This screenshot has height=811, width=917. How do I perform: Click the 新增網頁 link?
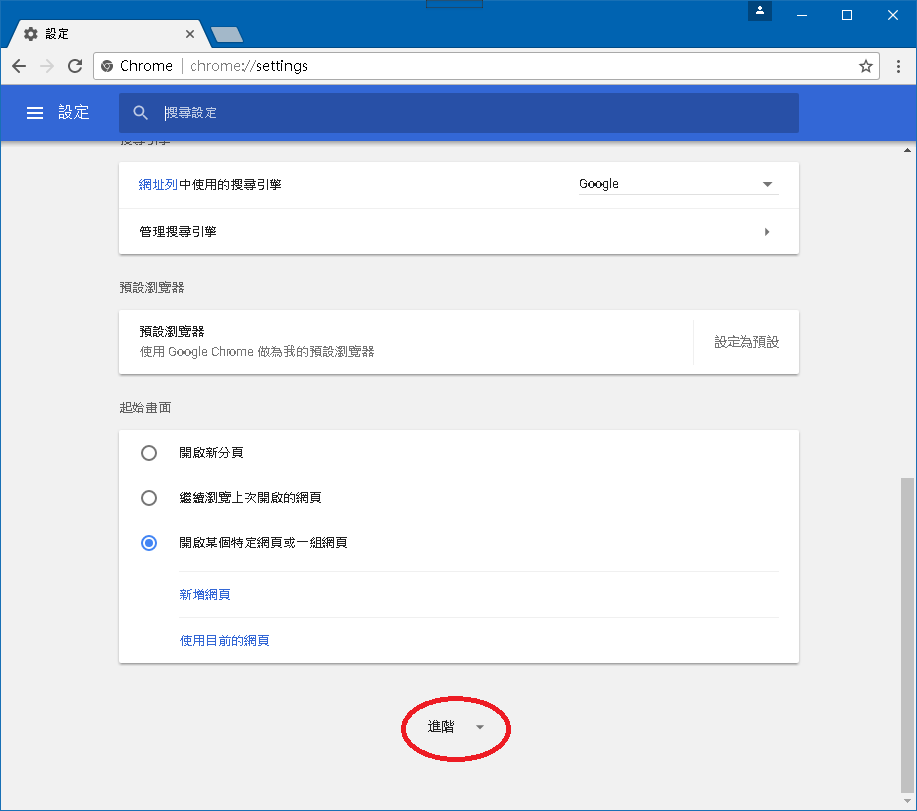pos(205,595)
